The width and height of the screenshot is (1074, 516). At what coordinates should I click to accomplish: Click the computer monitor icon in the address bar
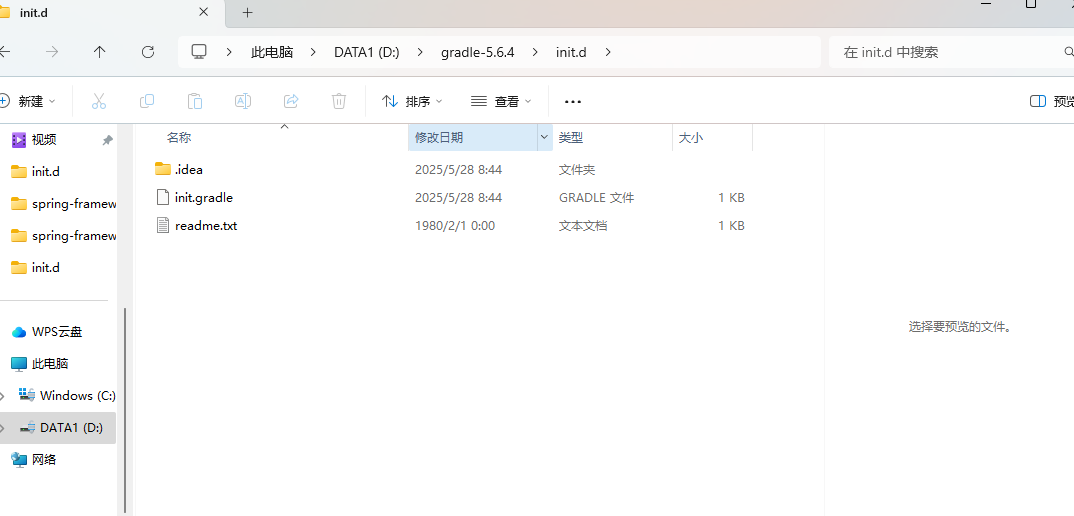click(199, 52)
